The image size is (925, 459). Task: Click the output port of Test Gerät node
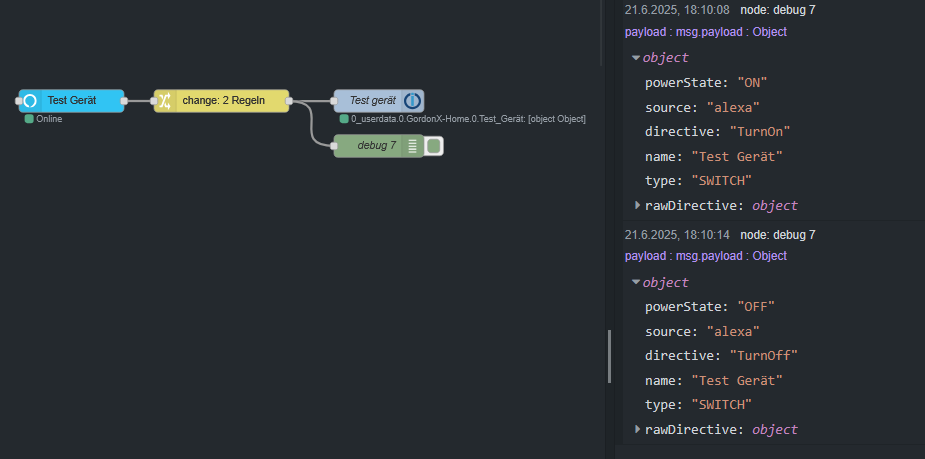124,100
